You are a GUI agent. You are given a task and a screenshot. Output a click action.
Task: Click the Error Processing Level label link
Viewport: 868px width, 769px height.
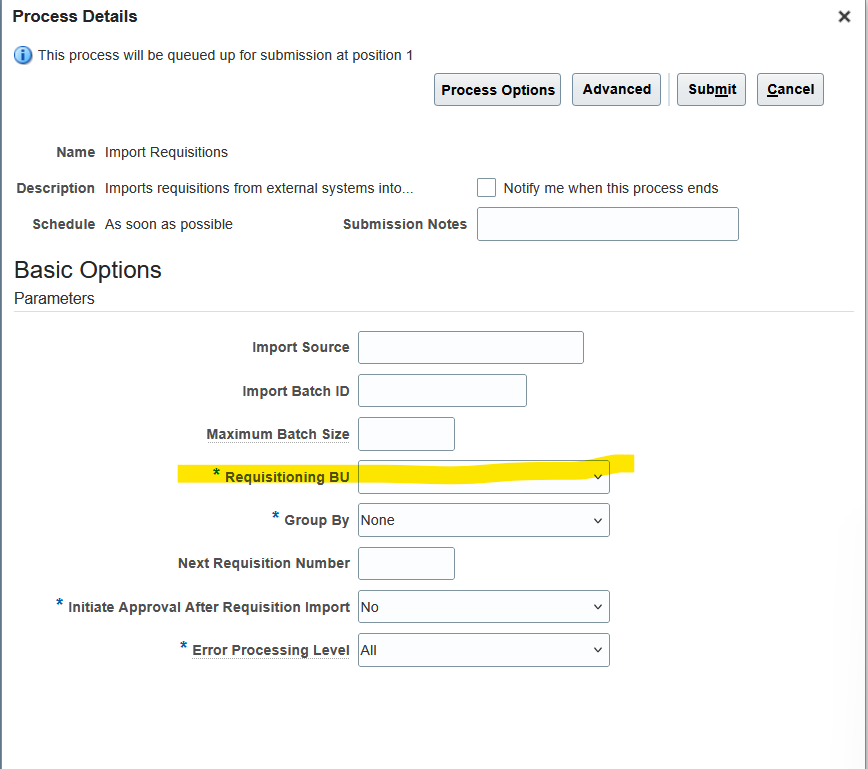(270, 650)
